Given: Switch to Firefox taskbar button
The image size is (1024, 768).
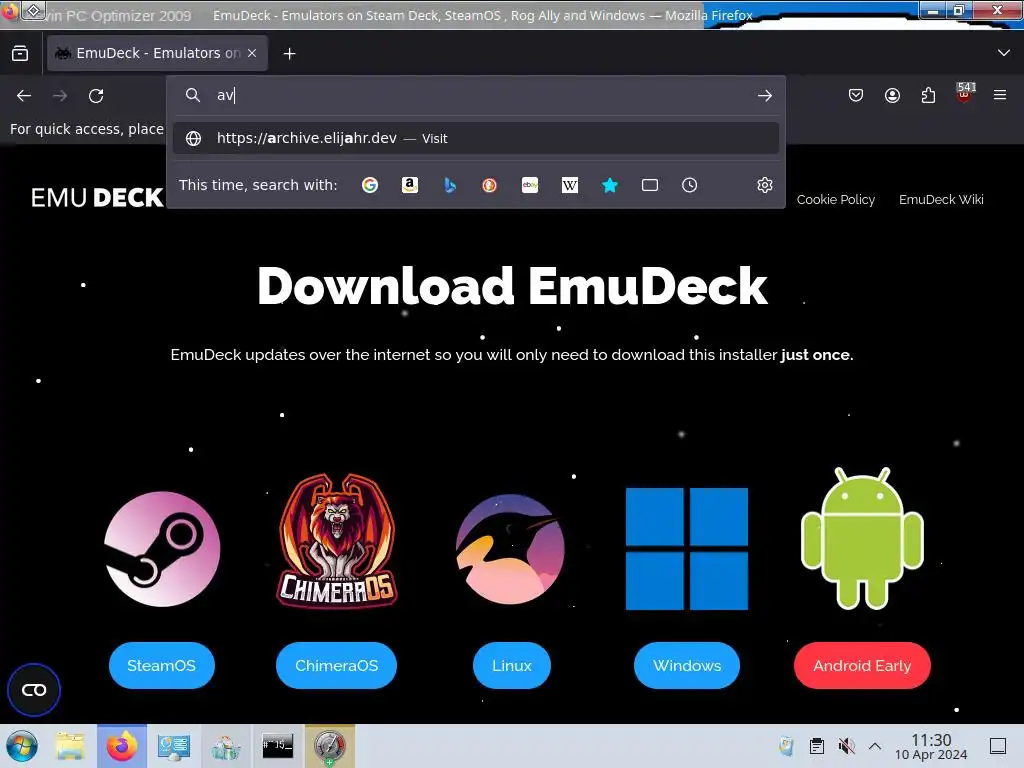Looking at the screenshot, I should 121,746.
